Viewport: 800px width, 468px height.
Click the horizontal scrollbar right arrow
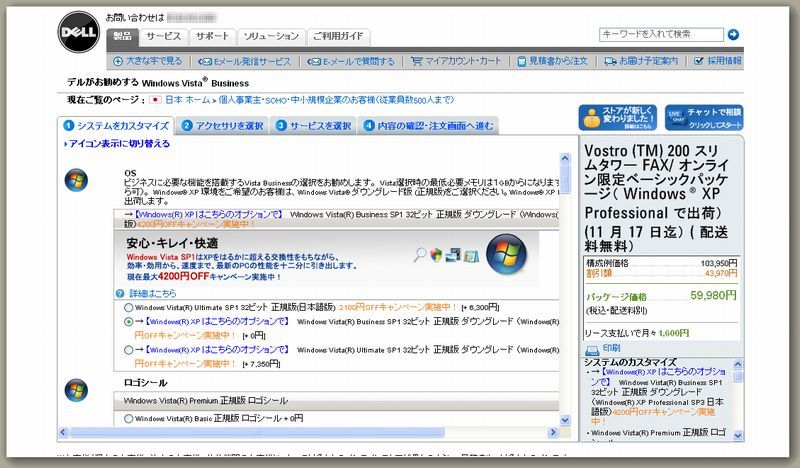click(x=553, y=432)
